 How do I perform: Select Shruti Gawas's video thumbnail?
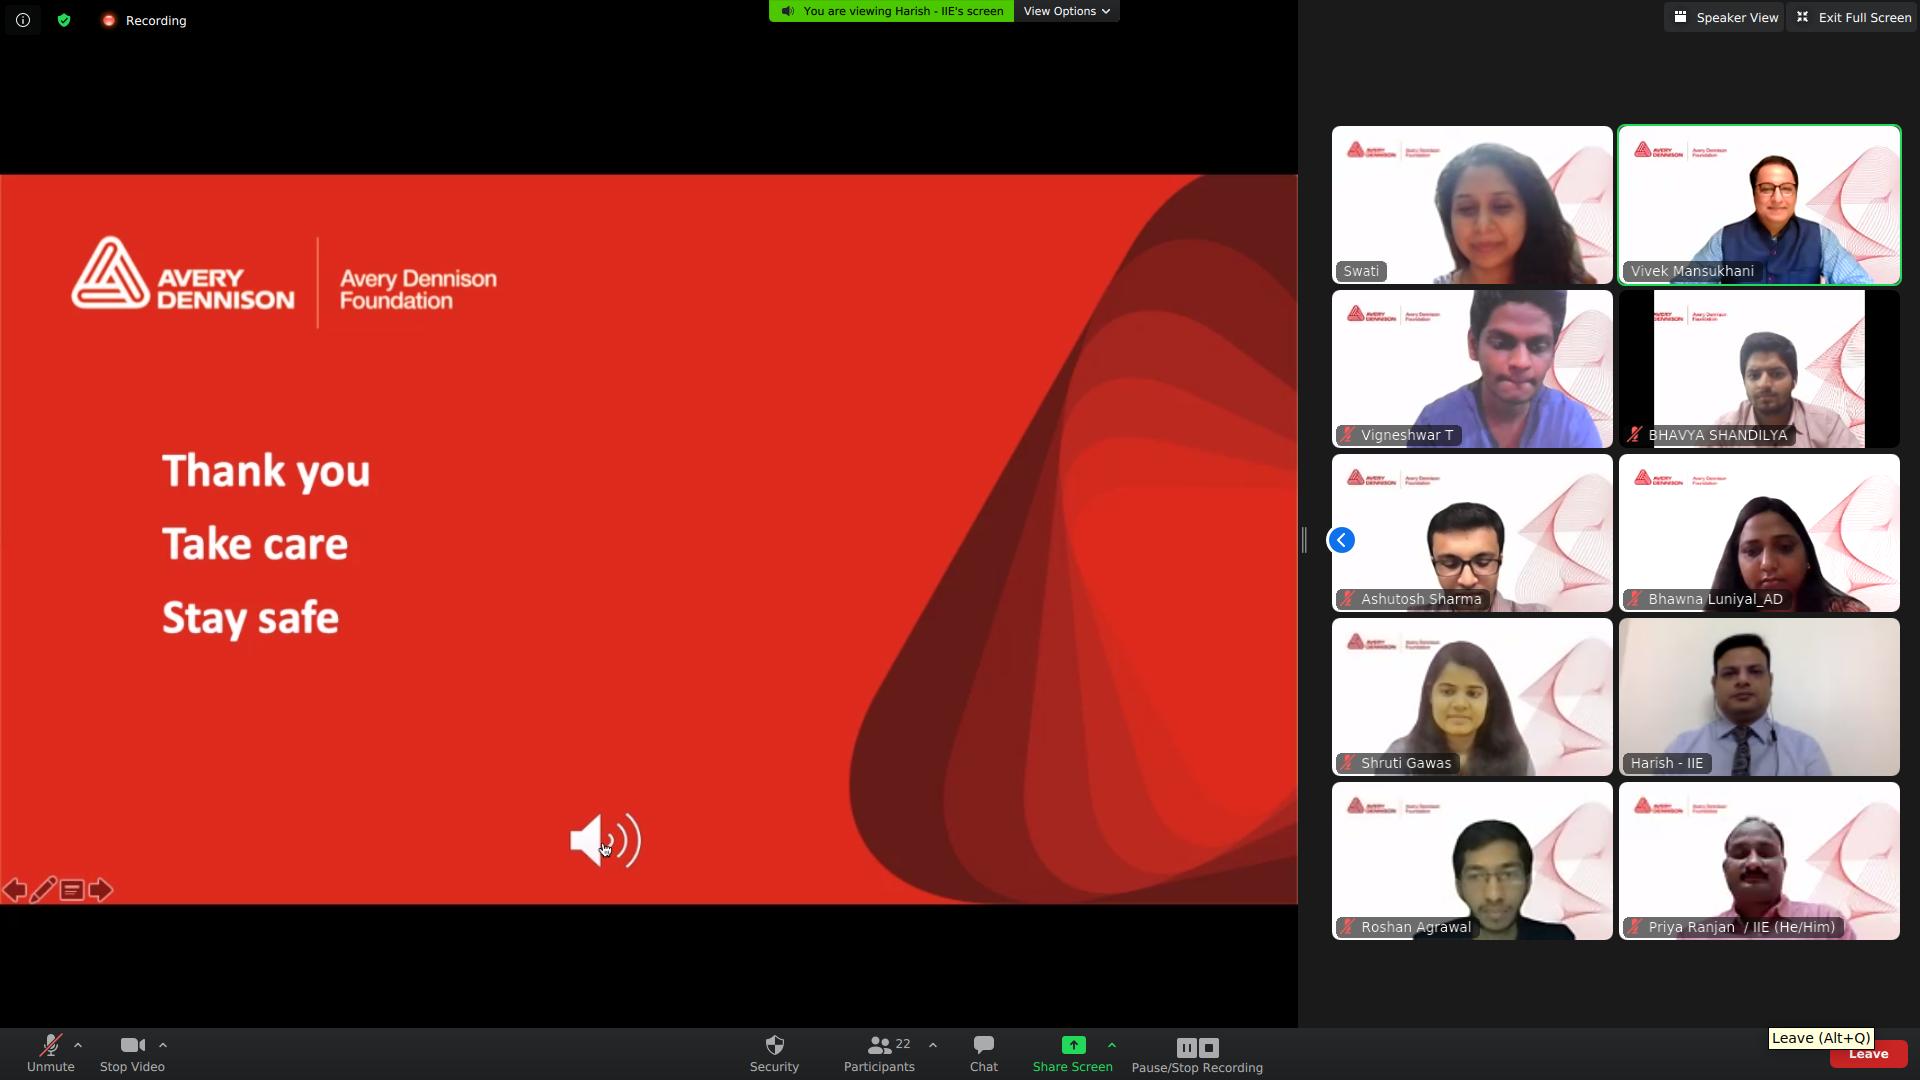[x=1472, y=697]
